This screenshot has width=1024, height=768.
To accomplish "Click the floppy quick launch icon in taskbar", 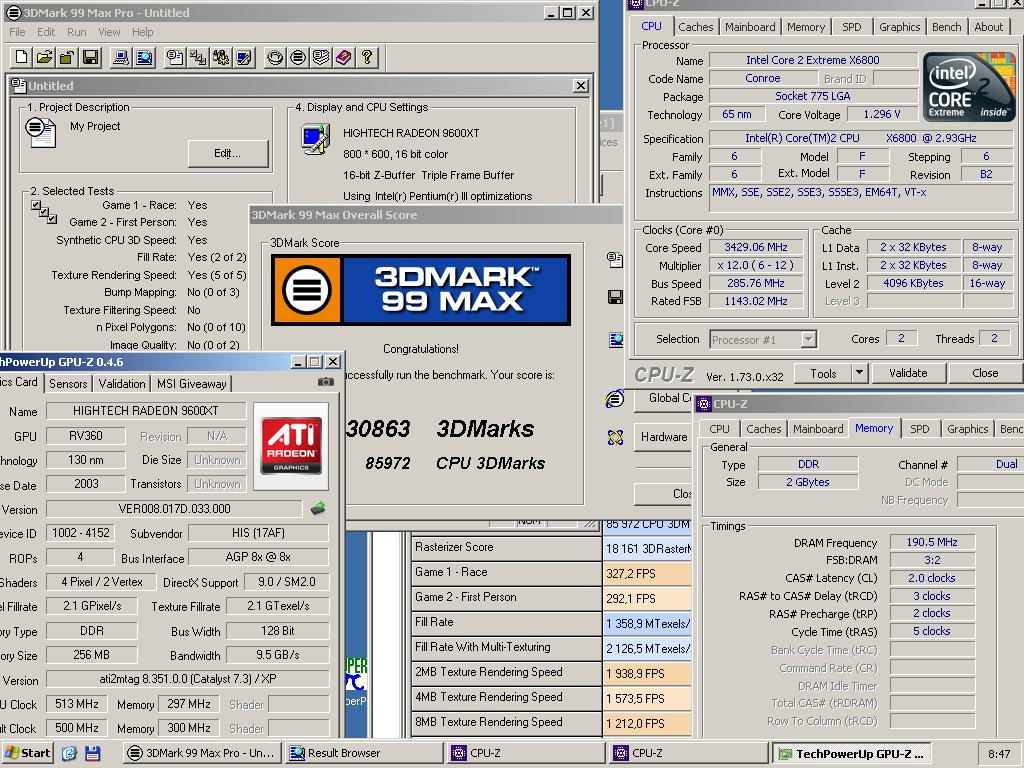I will tap(93, 753).
